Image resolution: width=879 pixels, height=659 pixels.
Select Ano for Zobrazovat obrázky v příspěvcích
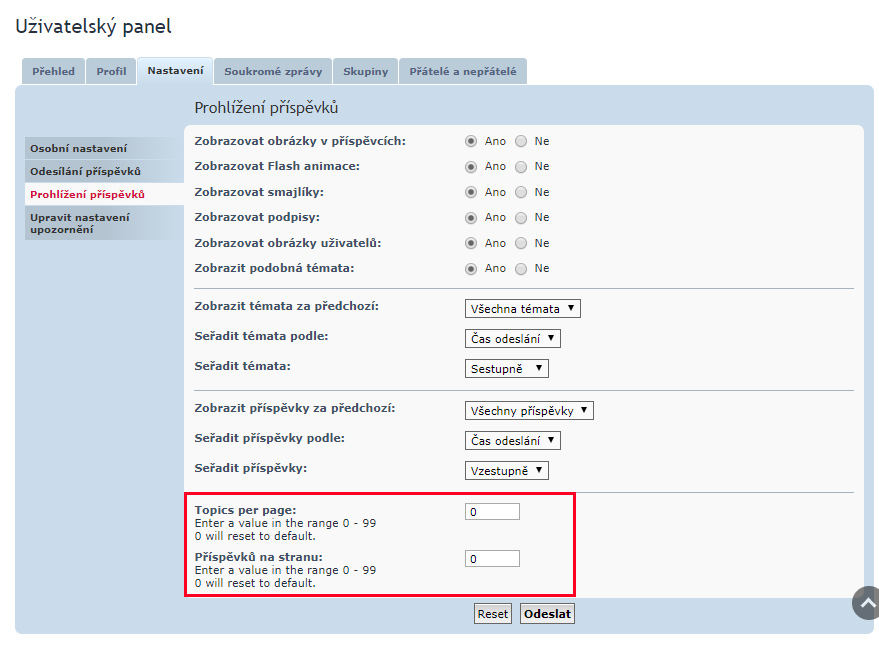(471, 141)
